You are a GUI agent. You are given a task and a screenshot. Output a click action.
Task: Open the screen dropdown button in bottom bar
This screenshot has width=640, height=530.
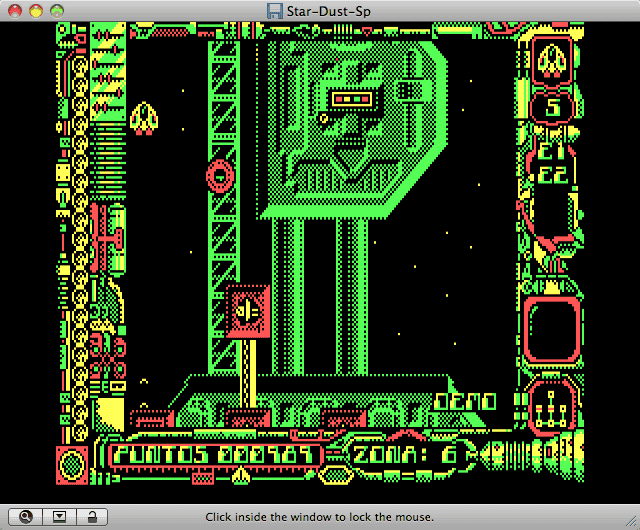tap(59, 517)
